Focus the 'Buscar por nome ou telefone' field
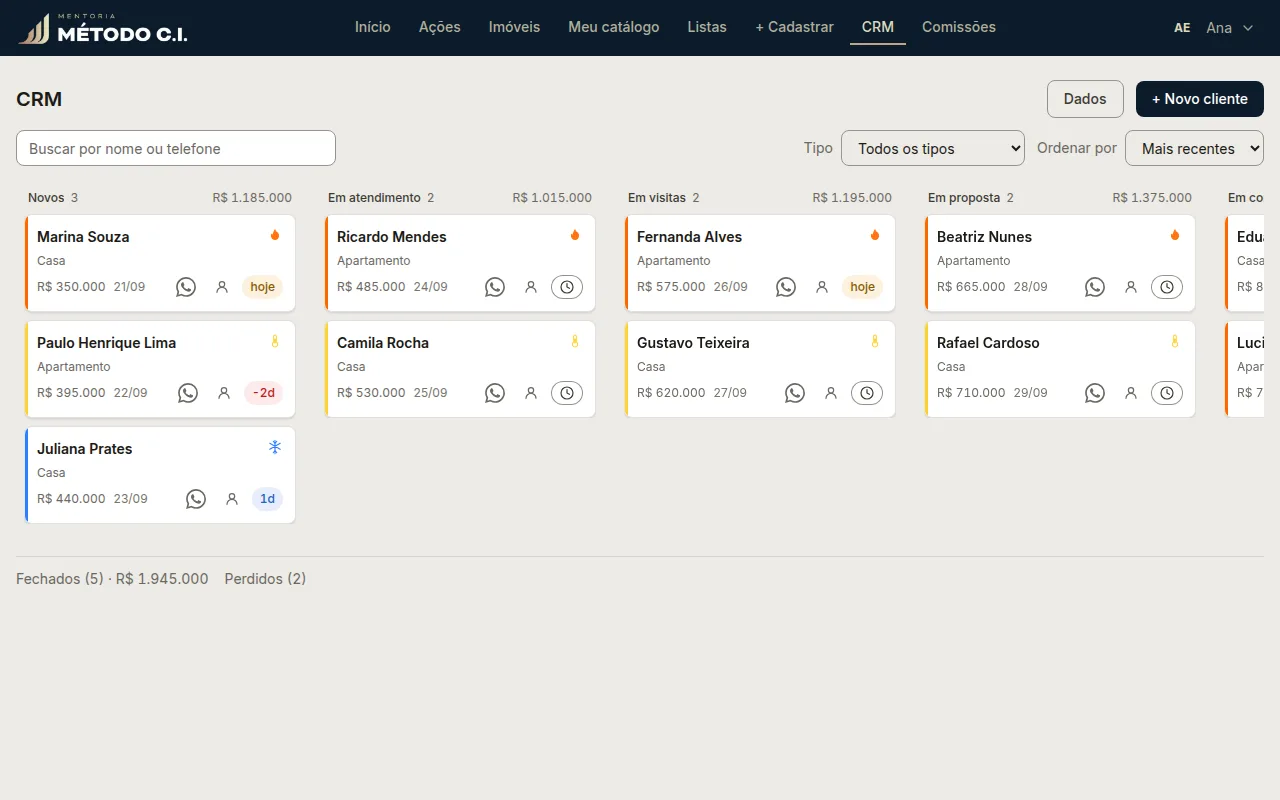 [176, 148]
